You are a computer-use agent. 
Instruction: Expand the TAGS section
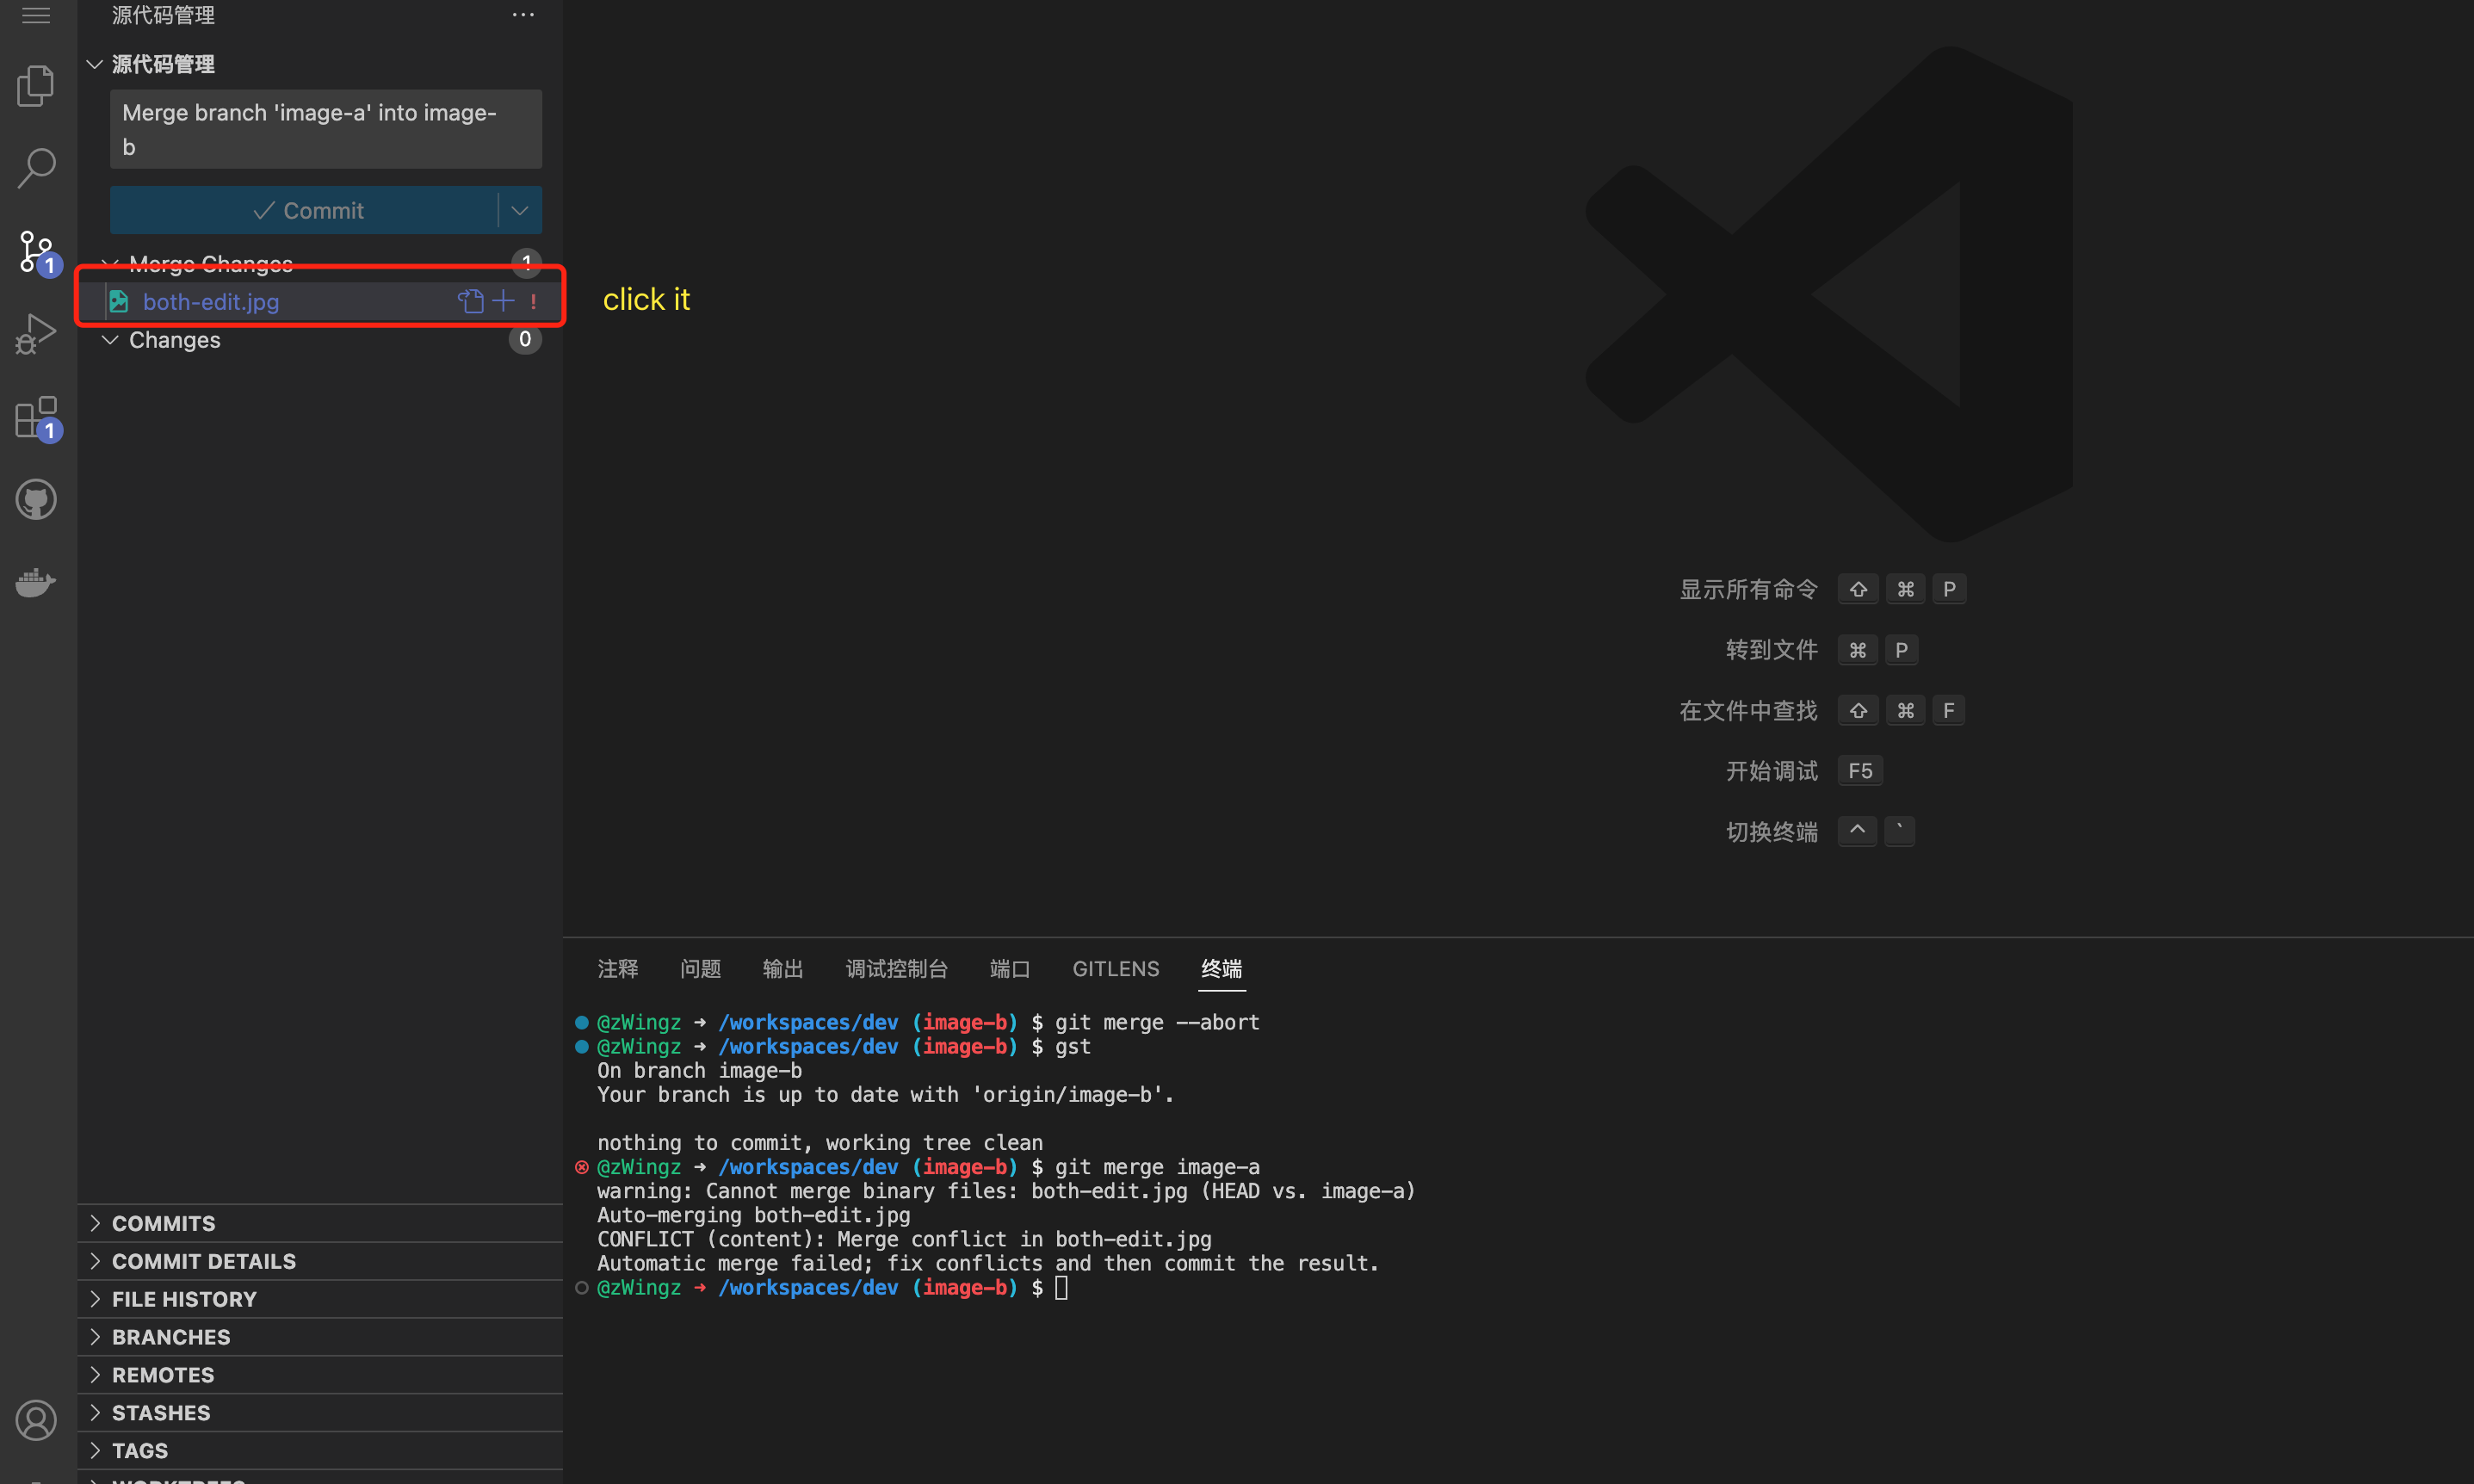(x=320, y=1450)
